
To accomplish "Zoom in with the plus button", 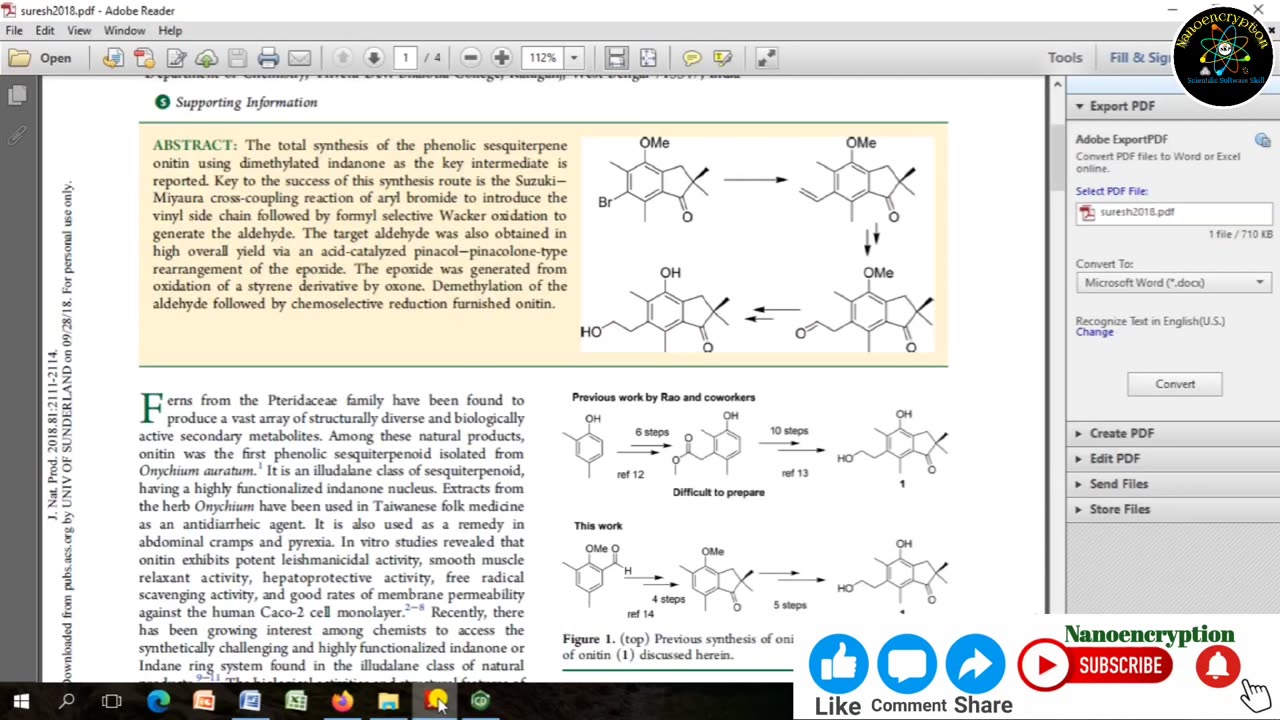I will 502,58.
